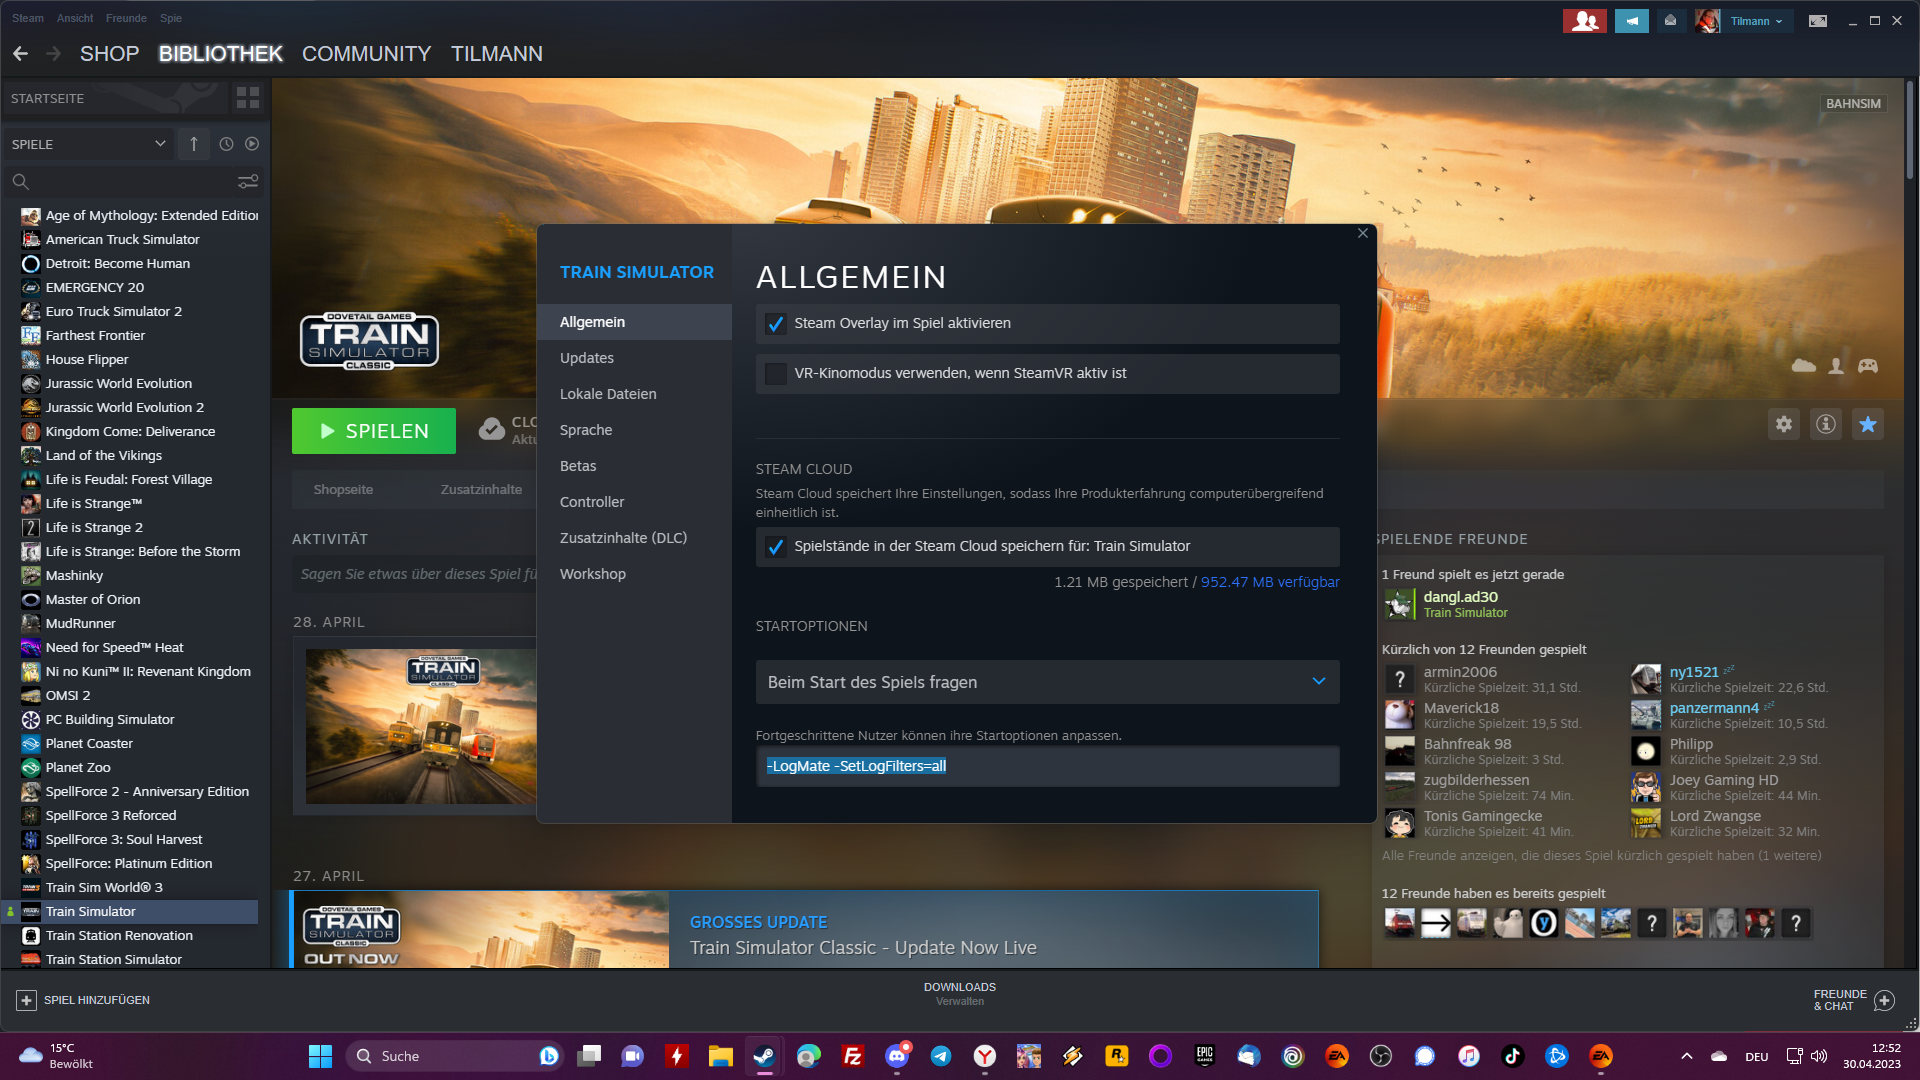The width and height of the screenshot is (1920, 1080).
Task: Click the '952.47 MB verfügbar' link
Action: (1269, 582)
